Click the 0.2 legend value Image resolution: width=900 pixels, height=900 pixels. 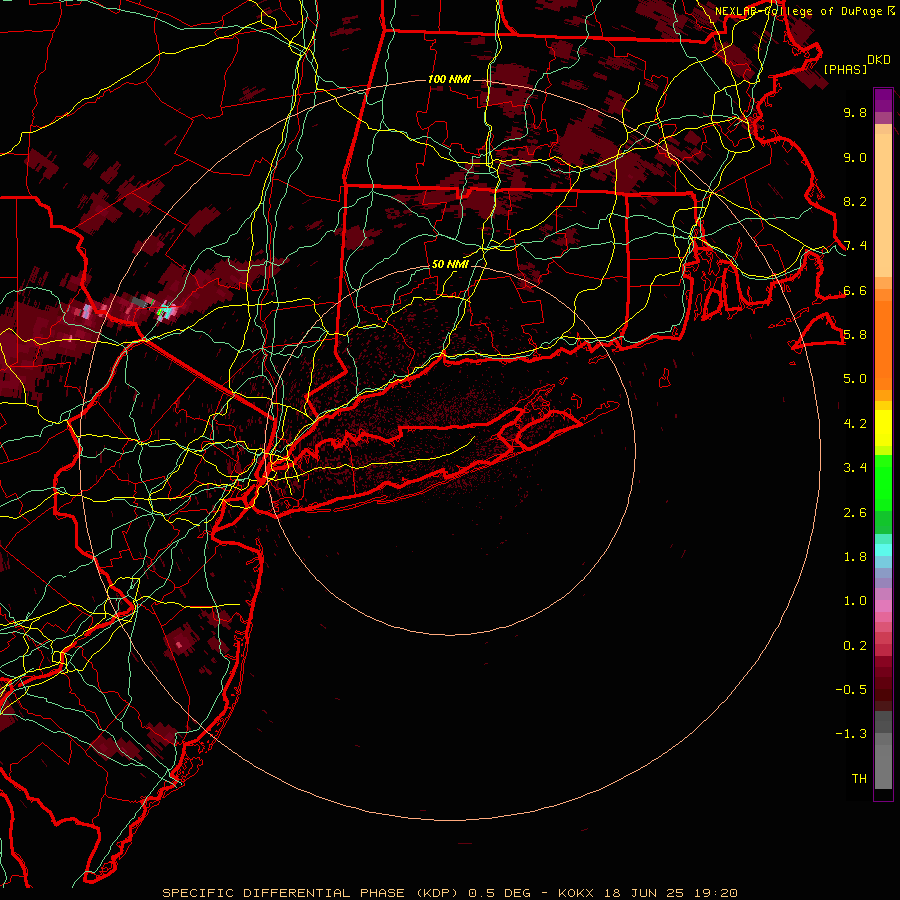tap(855, 646)
